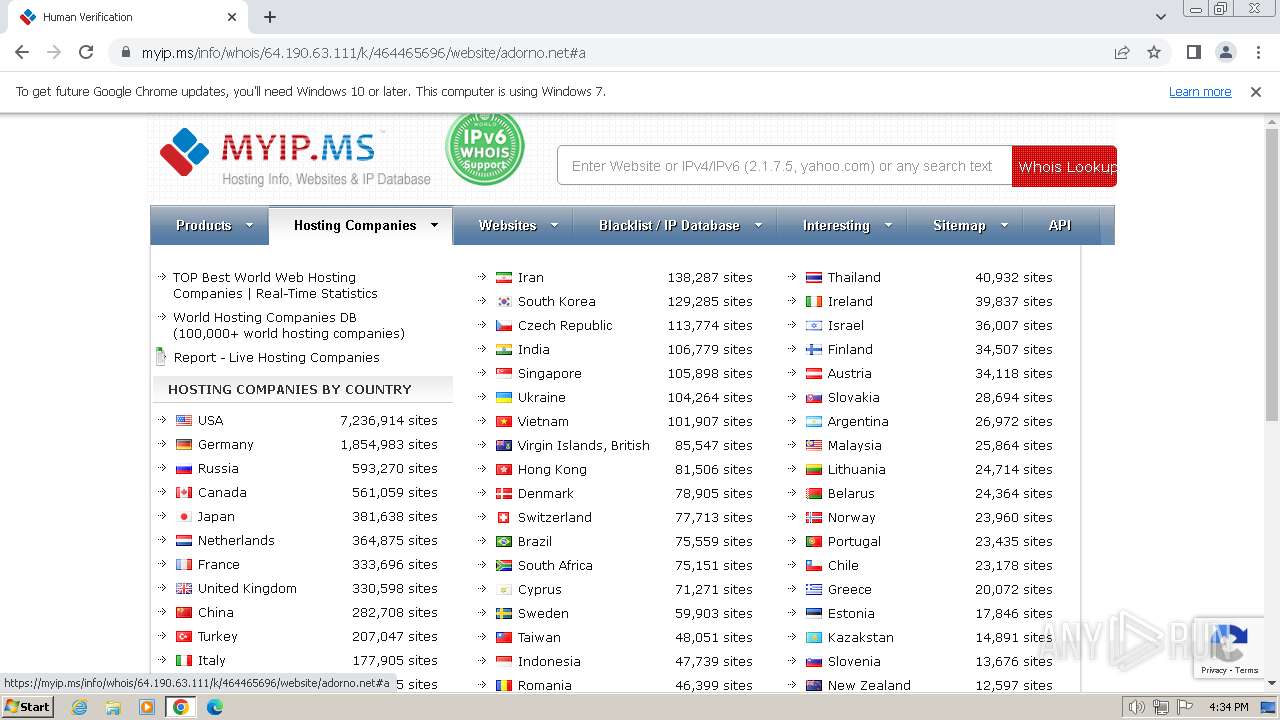Select the Ireland country link

coord(850,302)
